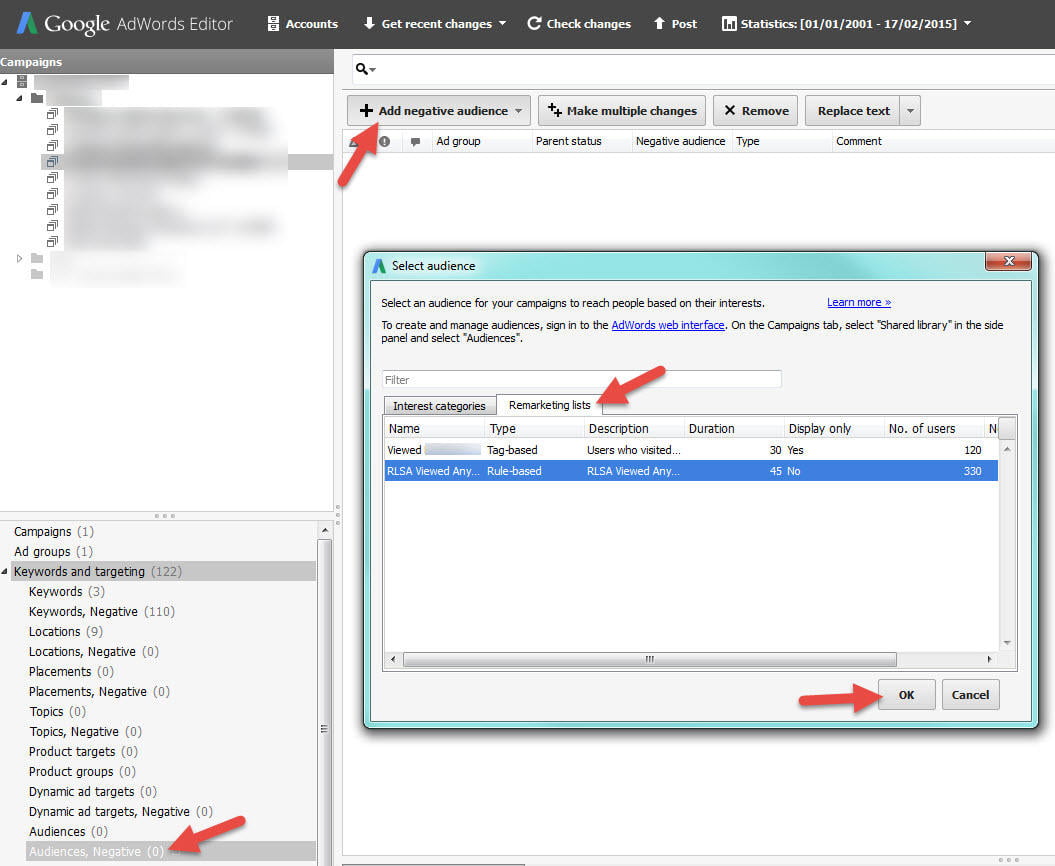Select the Viewed tag-based audience row
Image resolution: width=1055 pixels, height=866 pixels.
pos(691,450)
